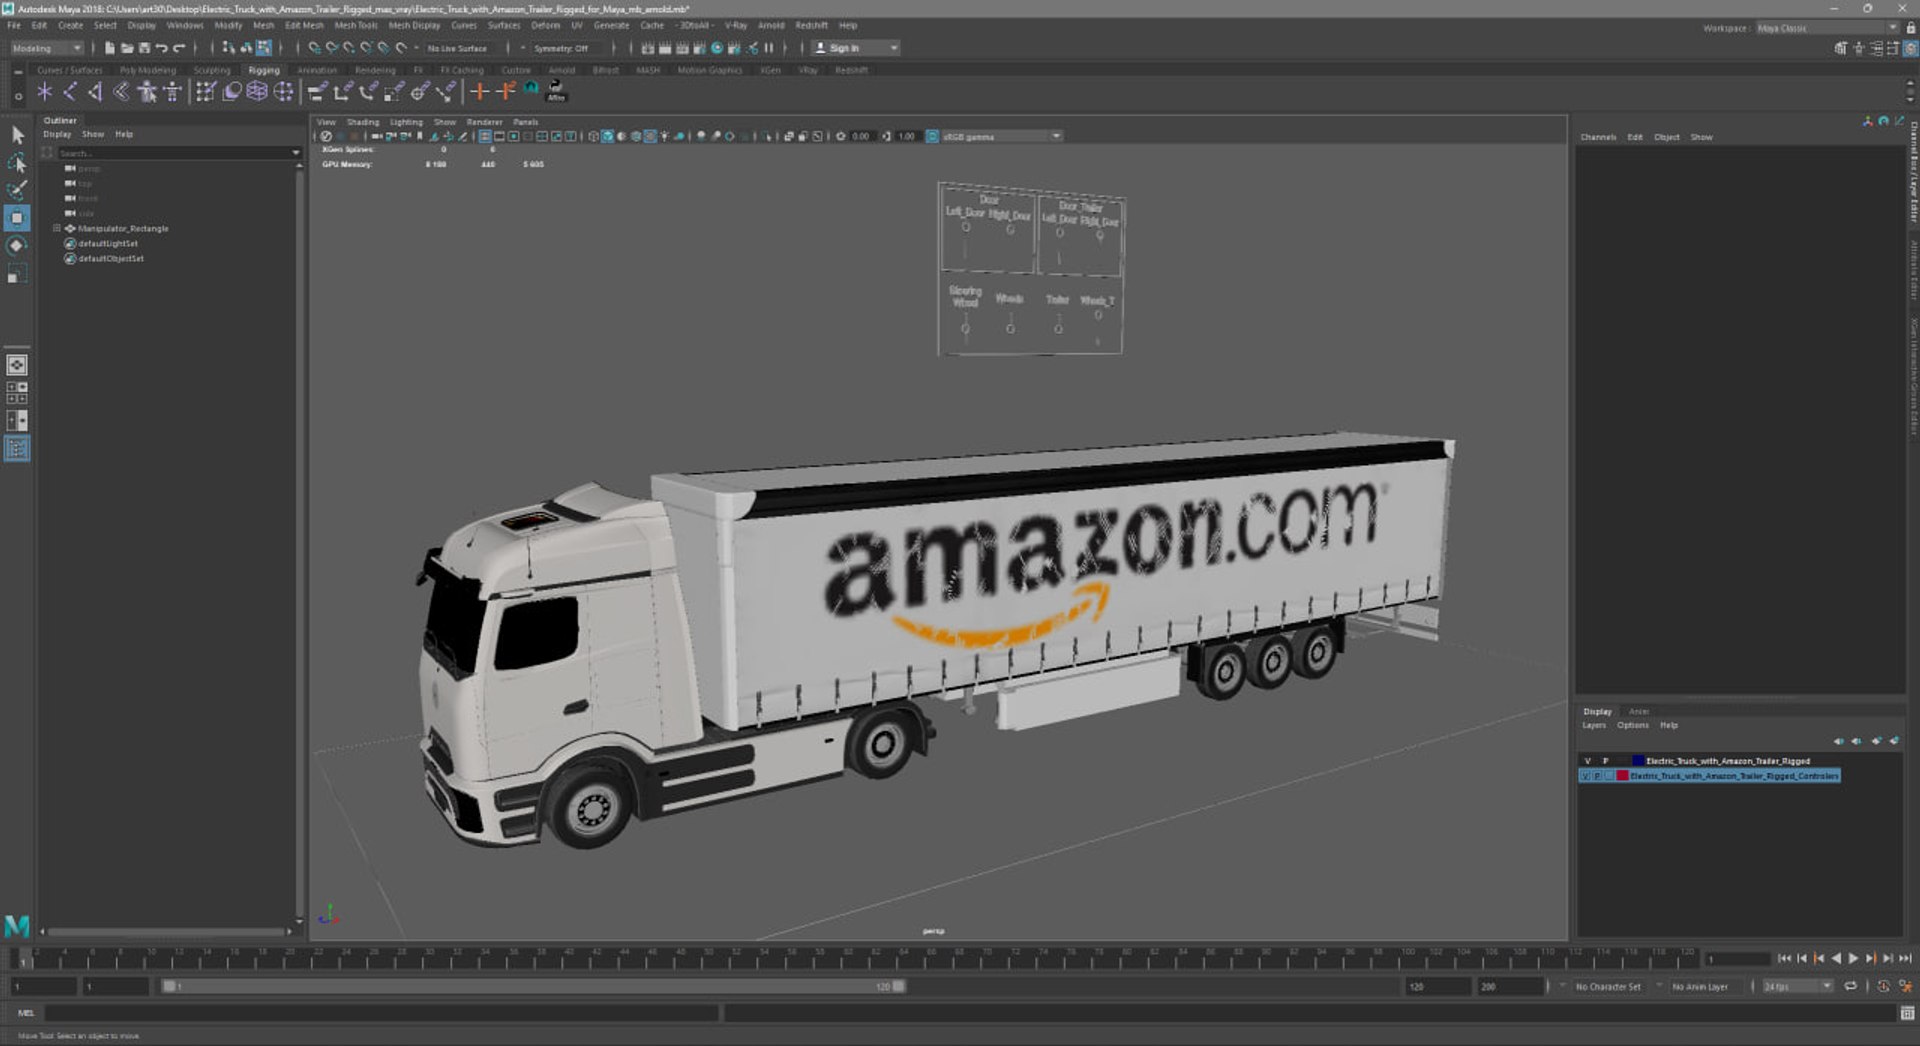Click the Bind Skin shelf icon
The height and width of the screenshot is (1046, 1920).
click(x=122, y=92)
